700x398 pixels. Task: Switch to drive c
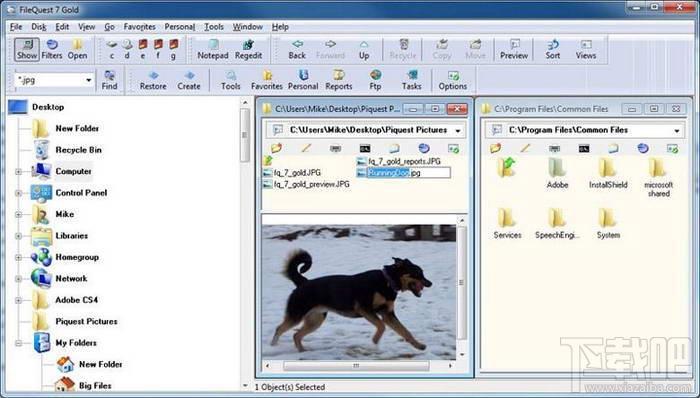112,49
